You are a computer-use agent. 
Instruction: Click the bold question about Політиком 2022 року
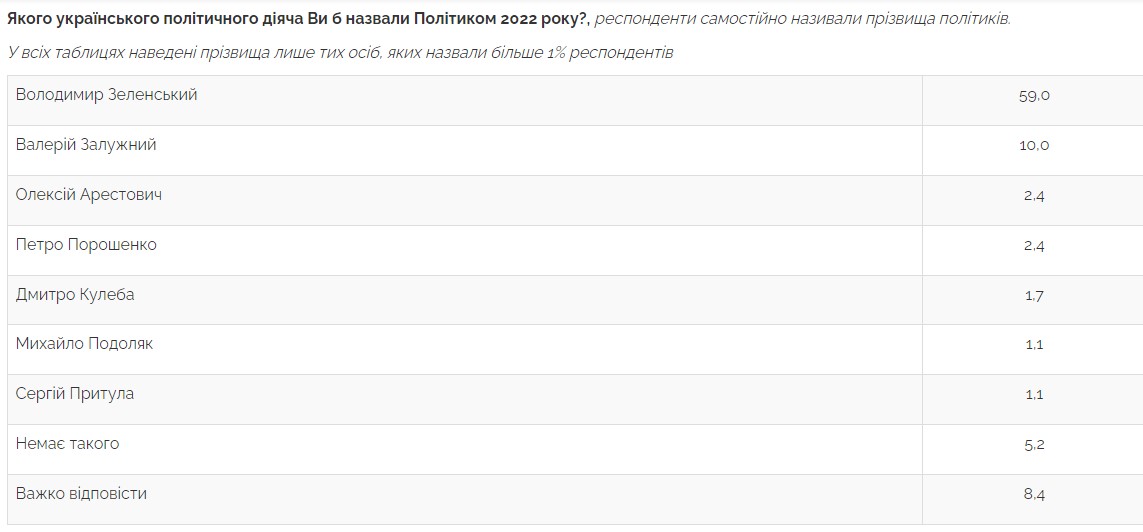pos(298,19)
